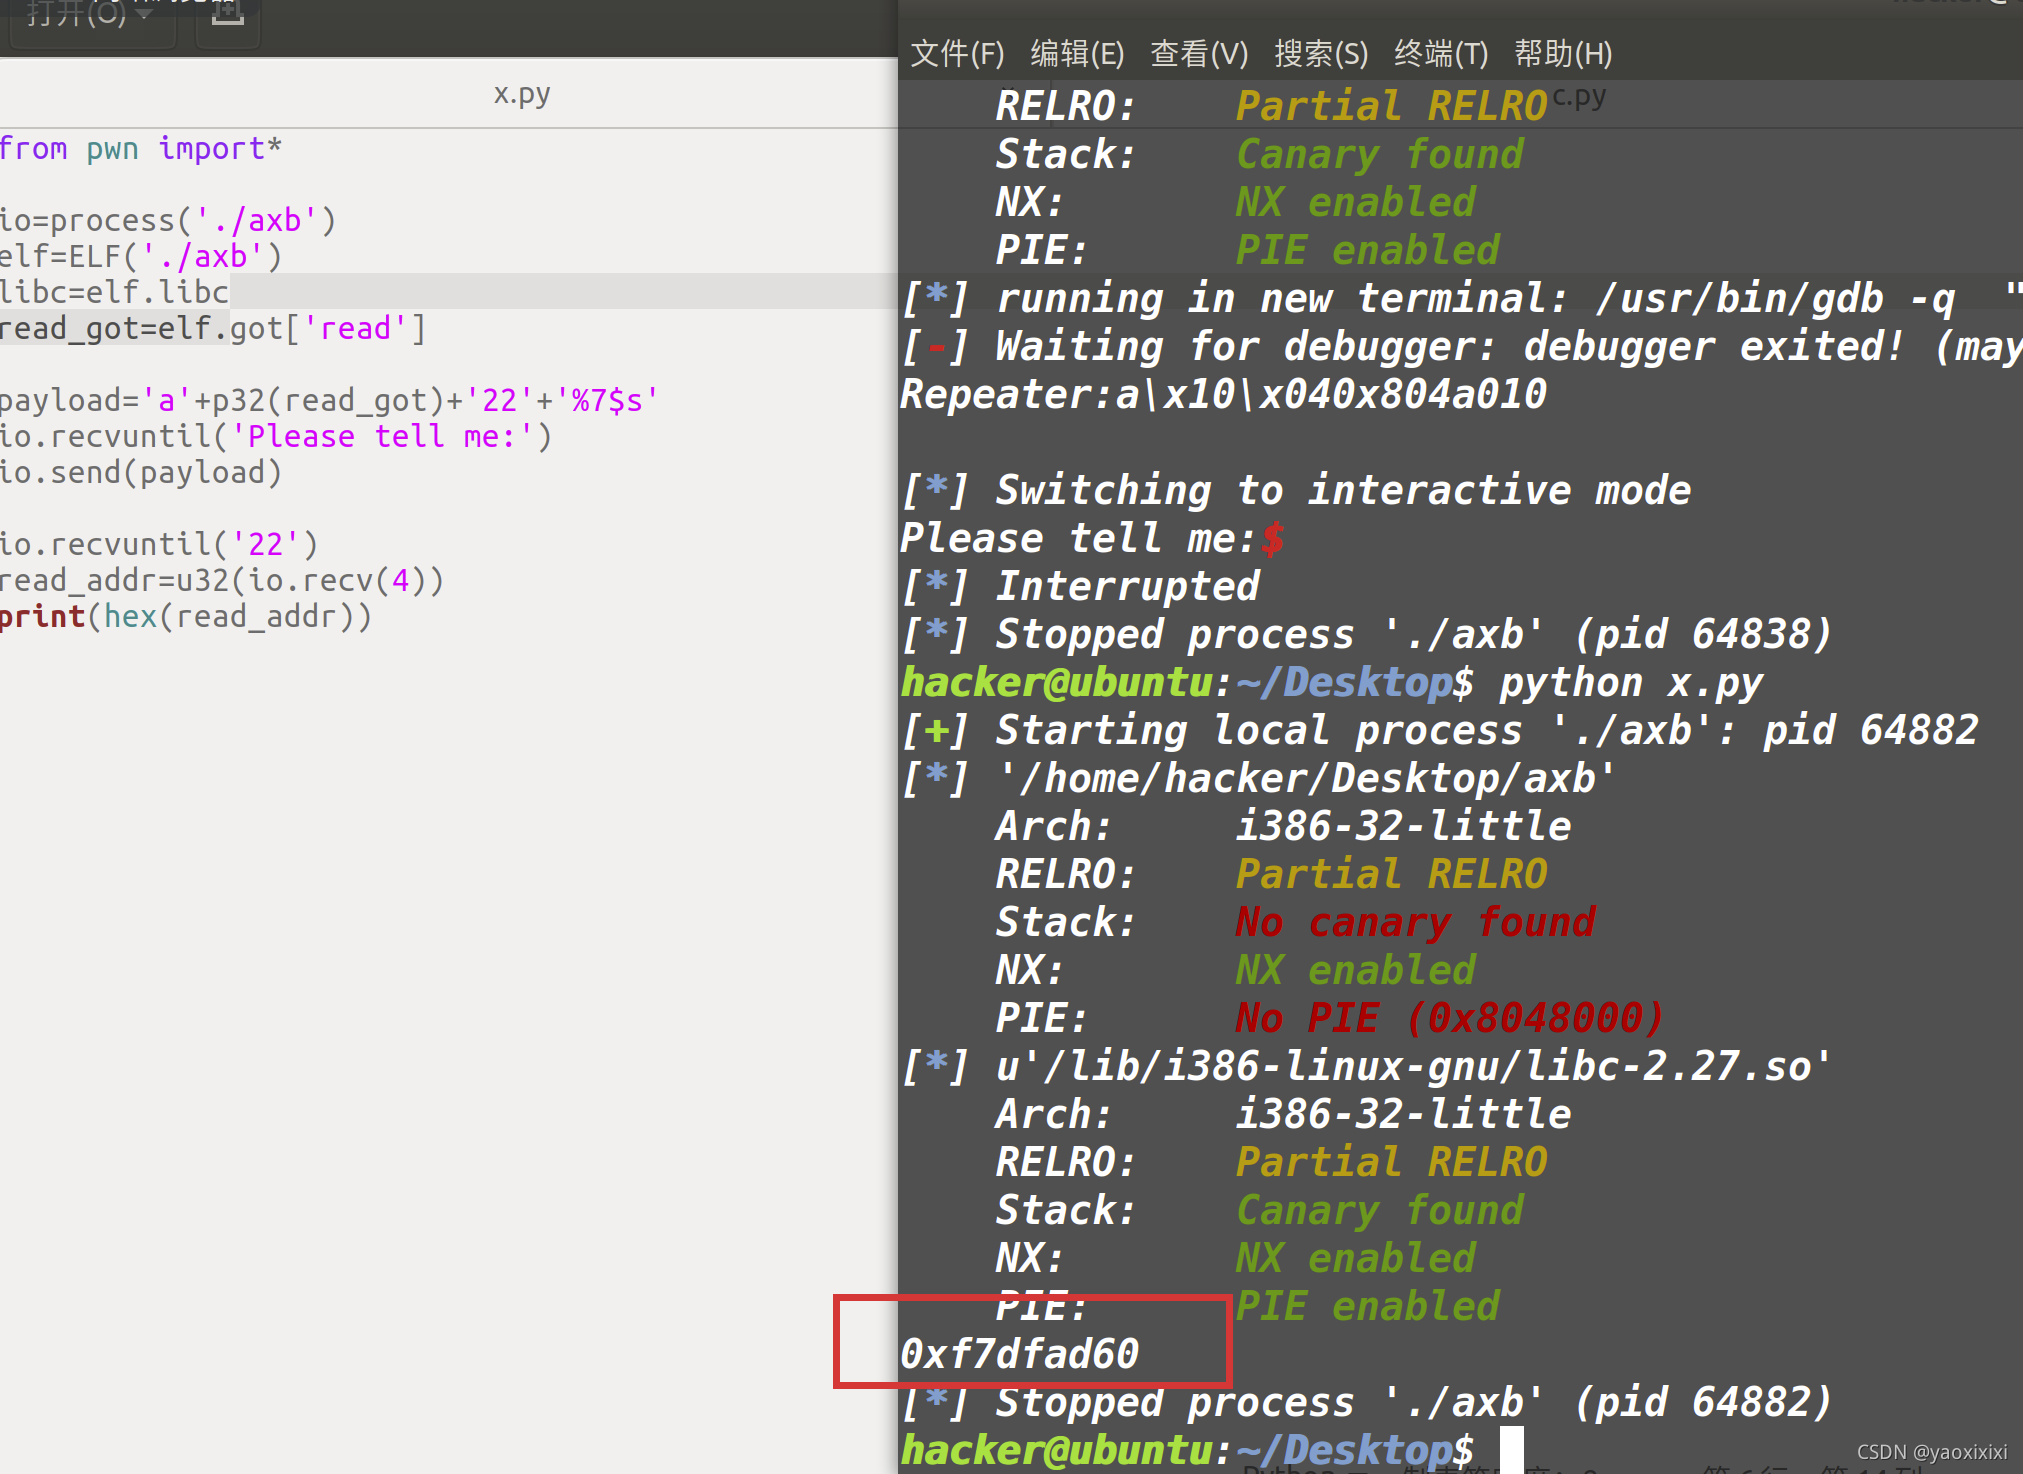Click the 'from pwn import*' line
The width and height of the screenshot is (2023, 1474).
pos(140,149)
